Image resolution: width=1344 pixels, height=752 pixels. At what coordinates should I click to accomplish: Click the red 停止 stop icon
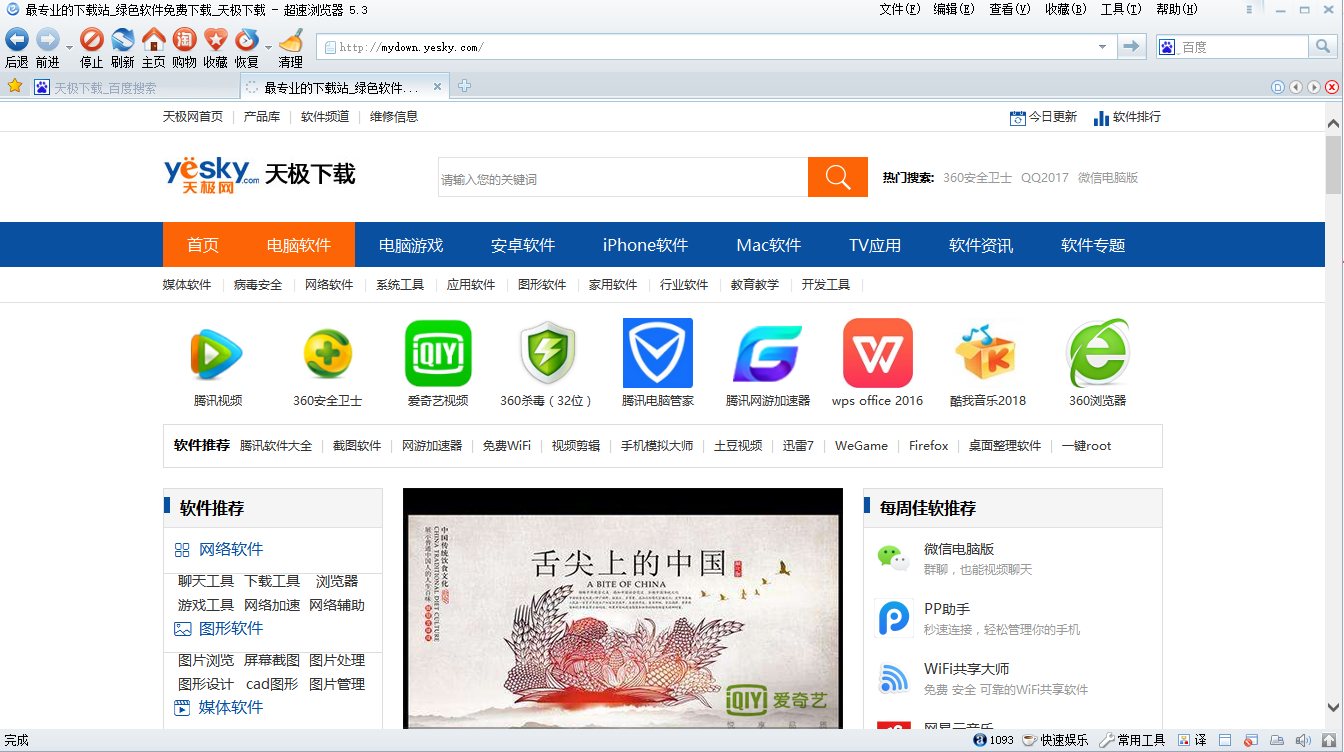[92, 40]
